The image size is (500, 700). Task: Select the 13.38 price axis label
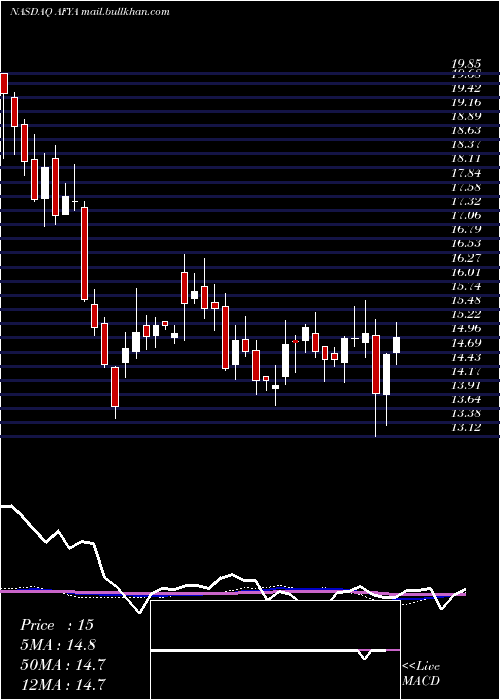[x=467, y=413]
